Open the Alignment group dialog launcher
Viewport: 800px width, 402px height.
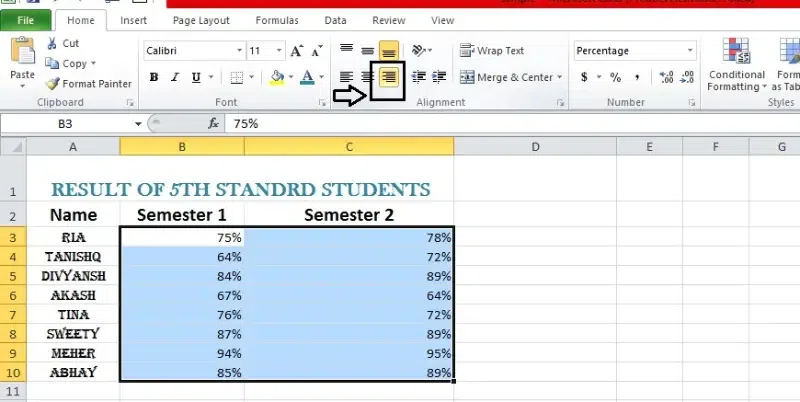pos(560,103)
